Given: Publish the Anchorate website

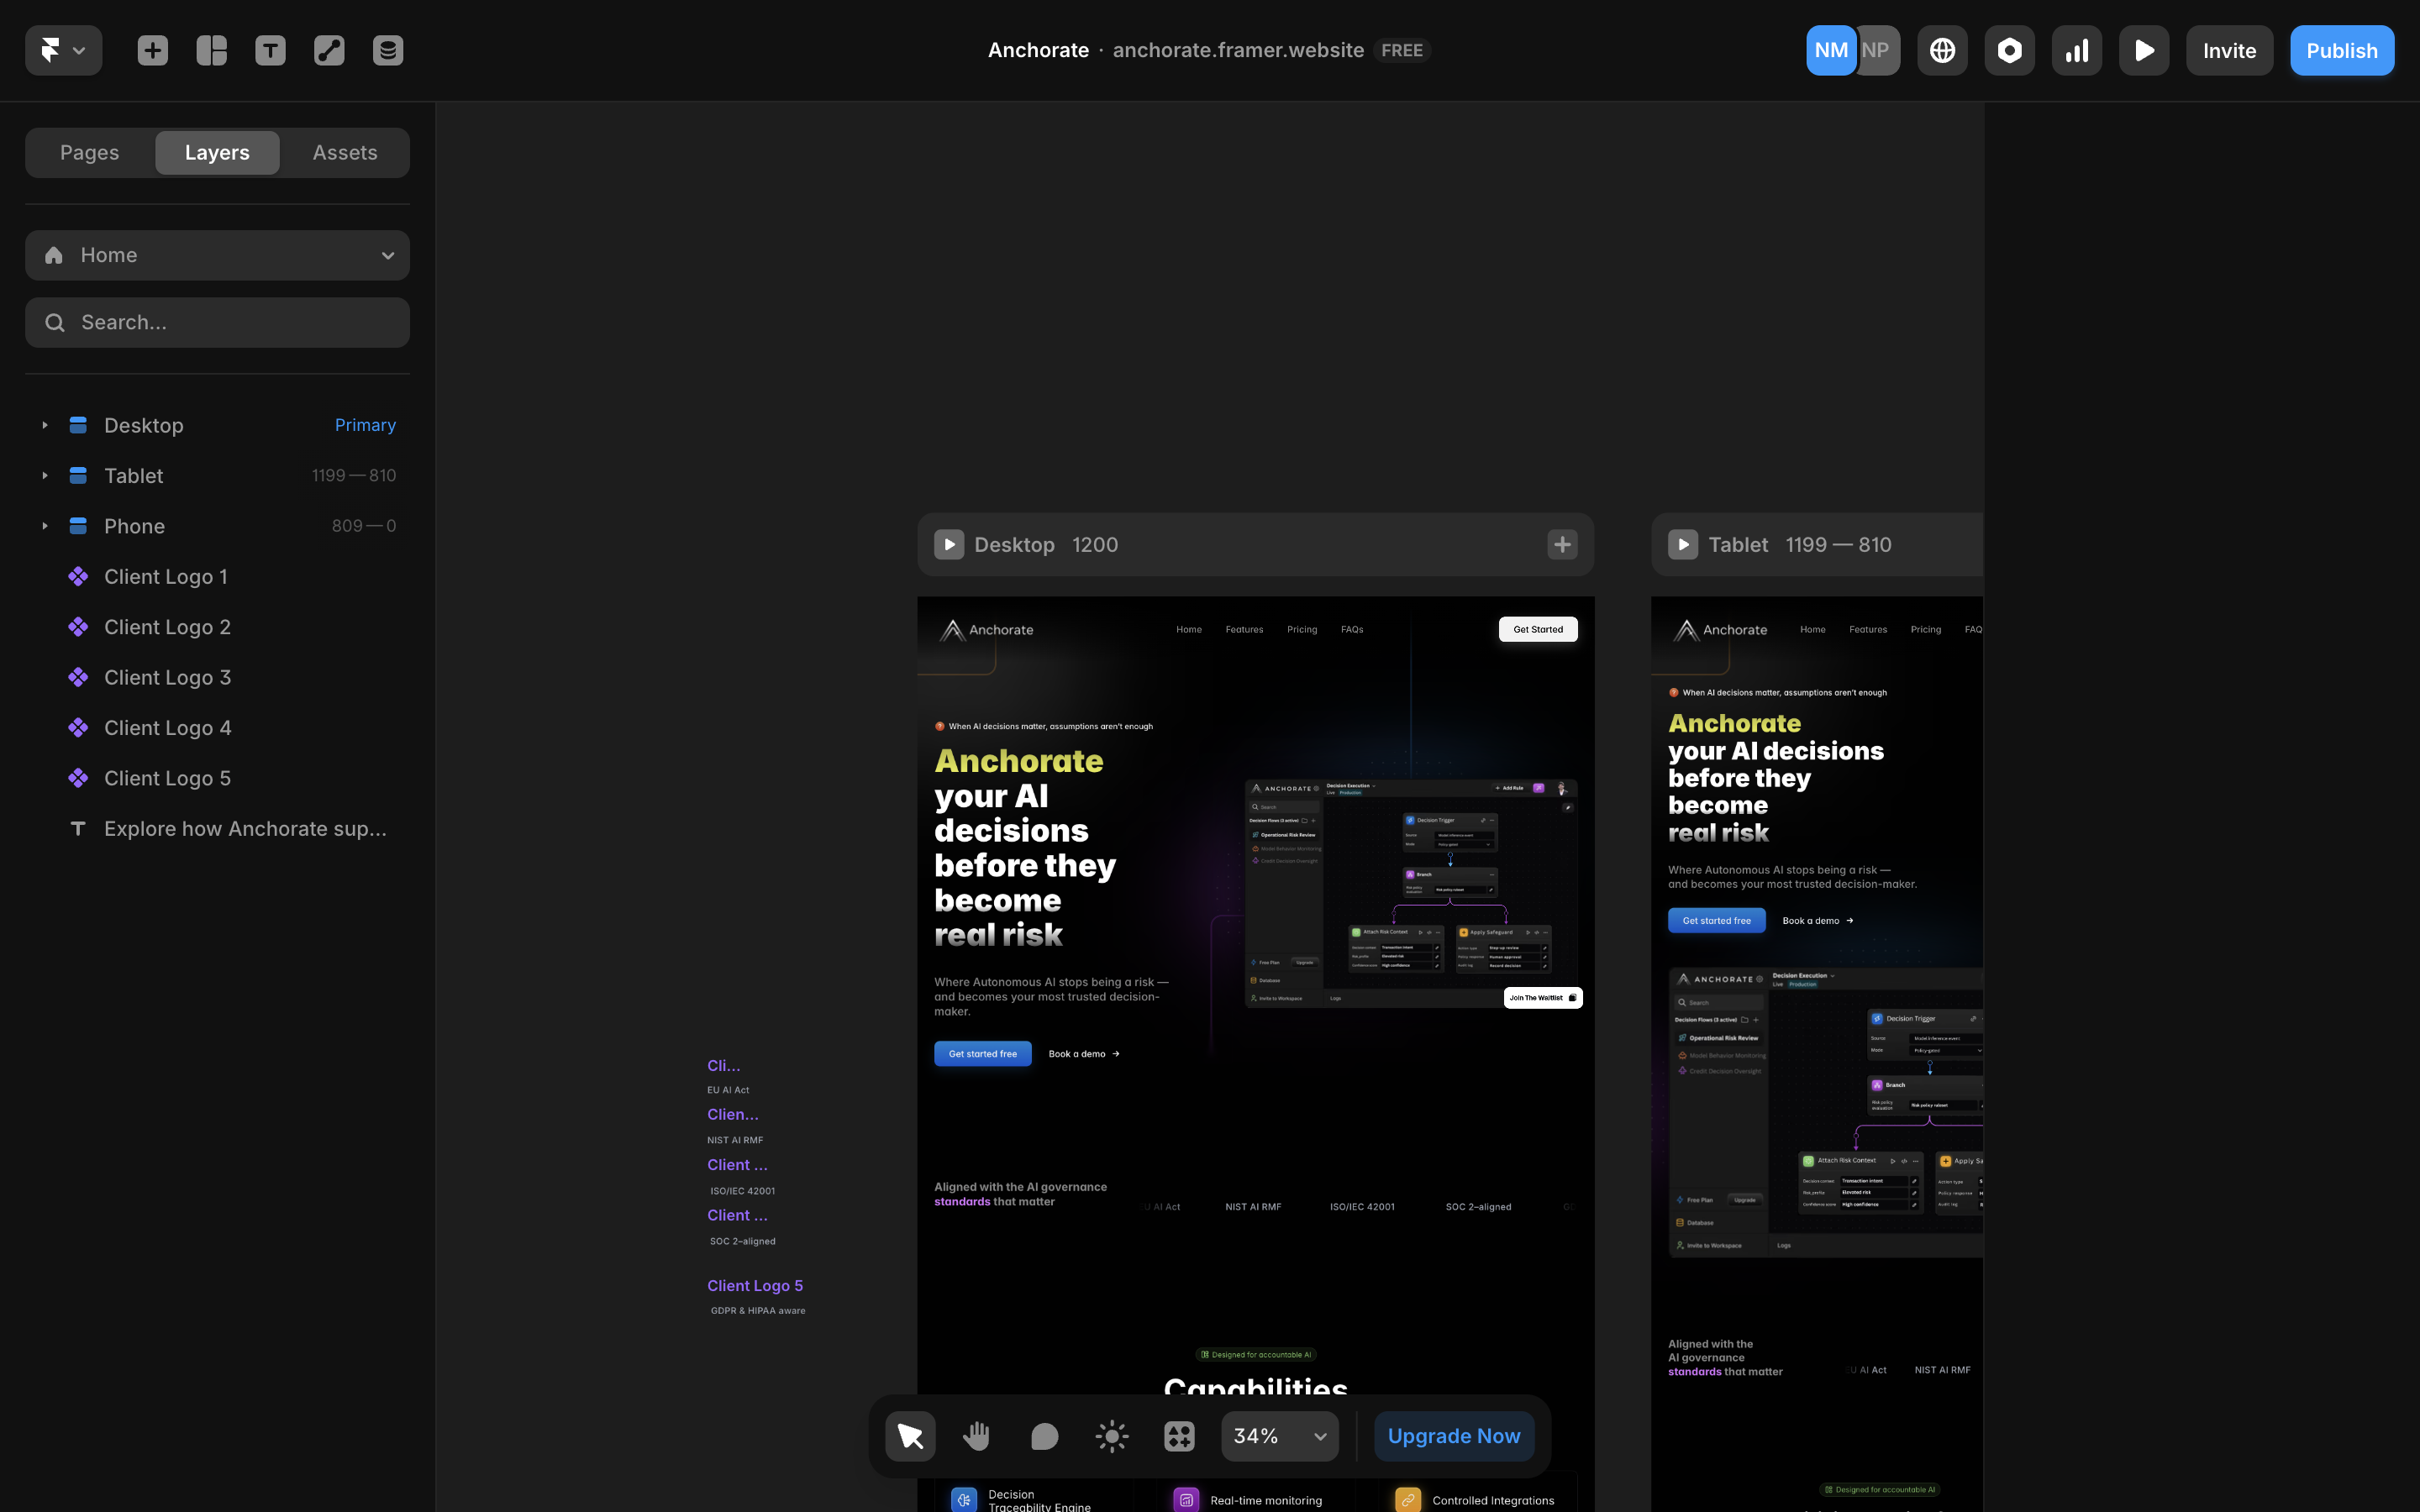Looking at the screenshot, I should pos(2341,49).
